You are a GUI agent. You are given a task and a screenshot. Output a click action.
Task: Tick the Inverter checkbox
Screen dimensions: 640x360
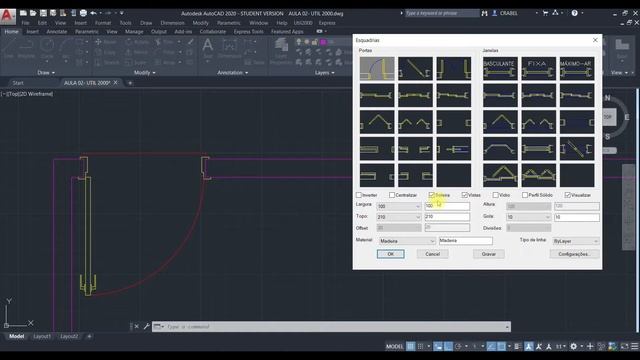click(359, 195)
